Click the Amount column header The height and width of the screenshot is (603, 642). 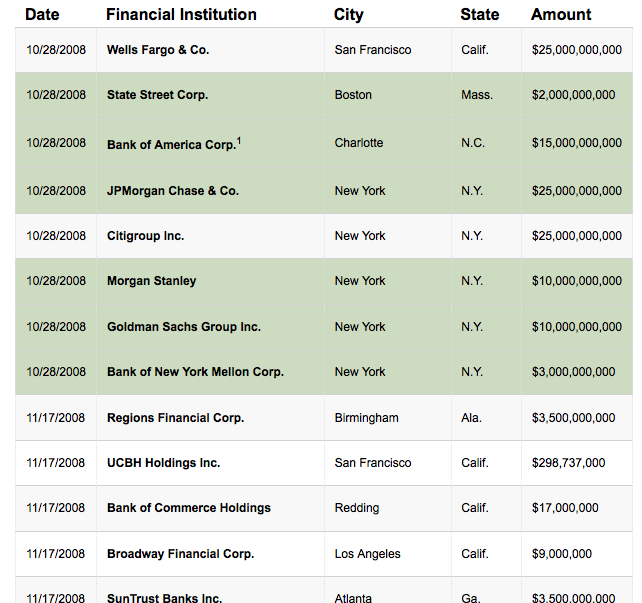[x=561, y=15]
